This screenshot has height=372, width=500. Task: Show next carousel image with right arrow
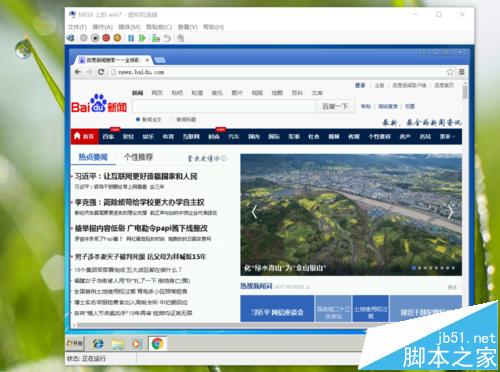click(x=450, y=211)
